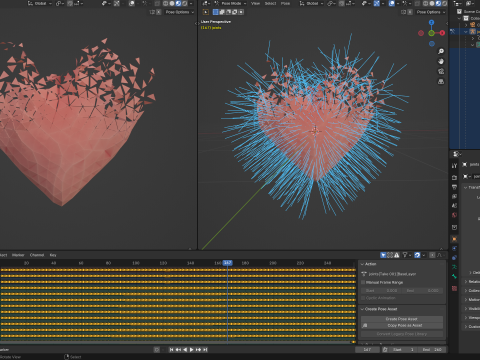Open Select menu in right viewport
The image size is (480, 360).
[x=270, y=3]
